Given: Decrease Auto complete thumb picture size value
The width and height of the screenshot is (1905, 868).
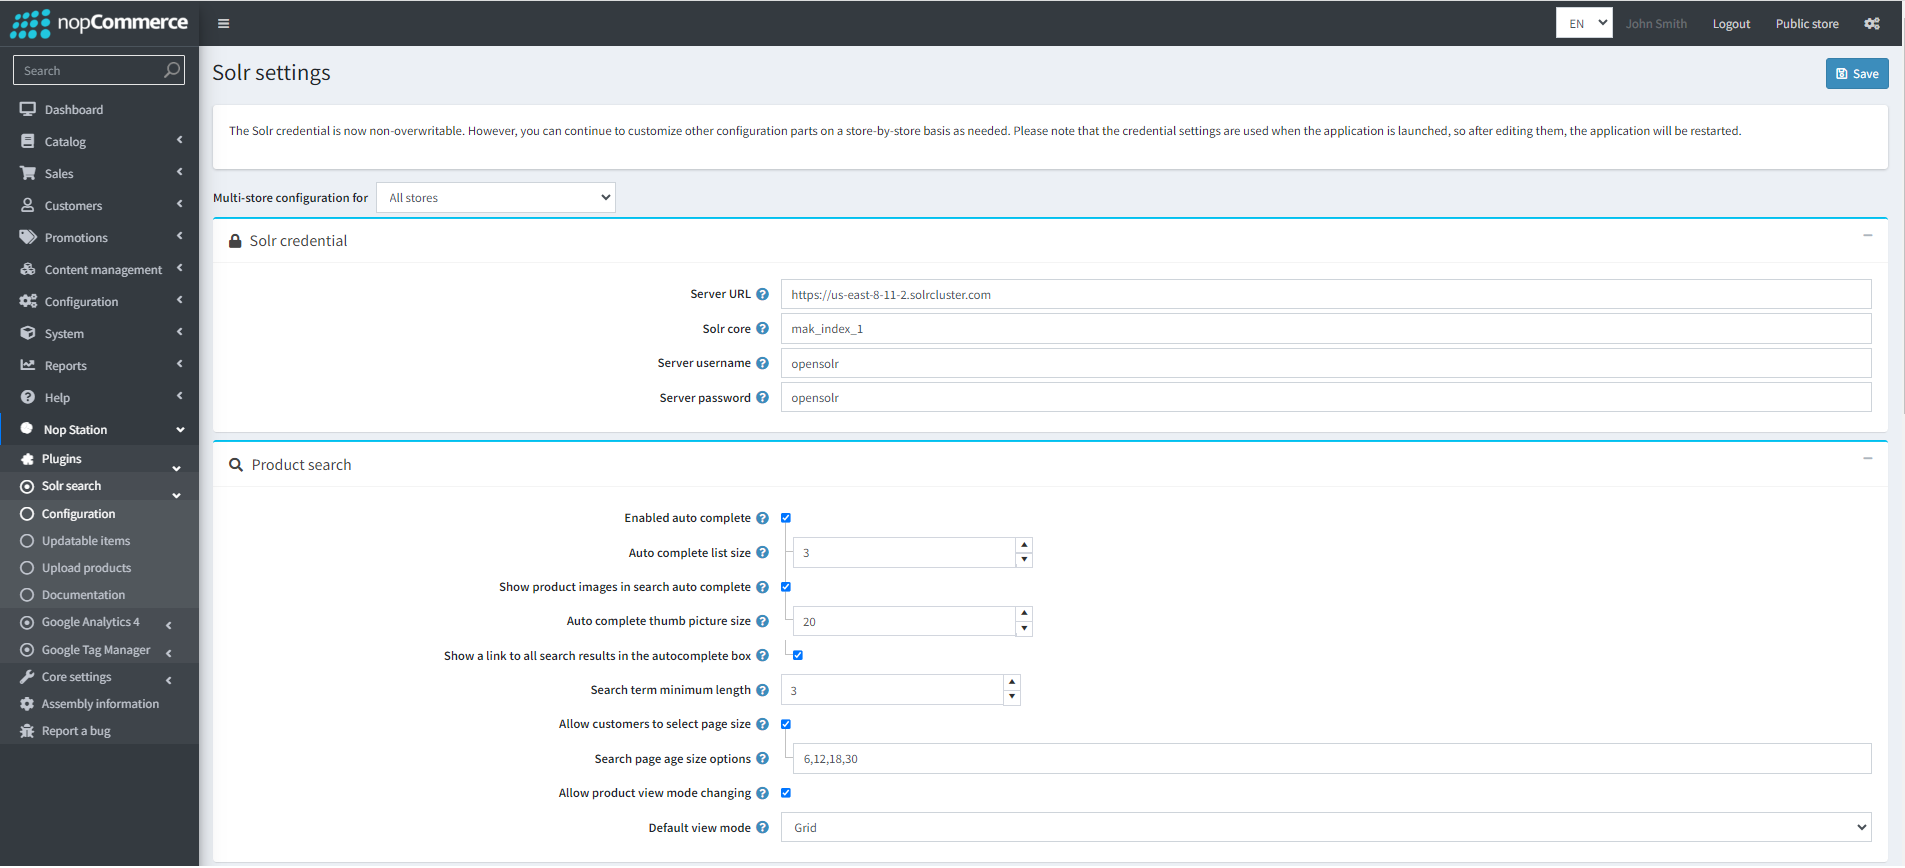Looking at the screenshot, I should coord(1024,629).
